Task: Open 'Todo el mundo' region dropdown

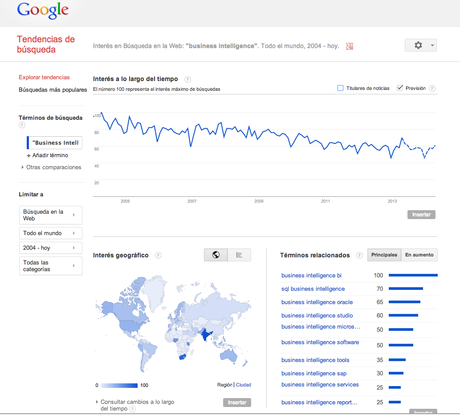Action: pyautogui.click(x=51, y=233)
